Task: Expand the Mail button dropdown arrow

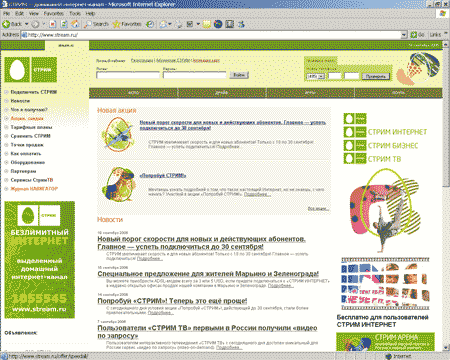Action: (170, 24)
